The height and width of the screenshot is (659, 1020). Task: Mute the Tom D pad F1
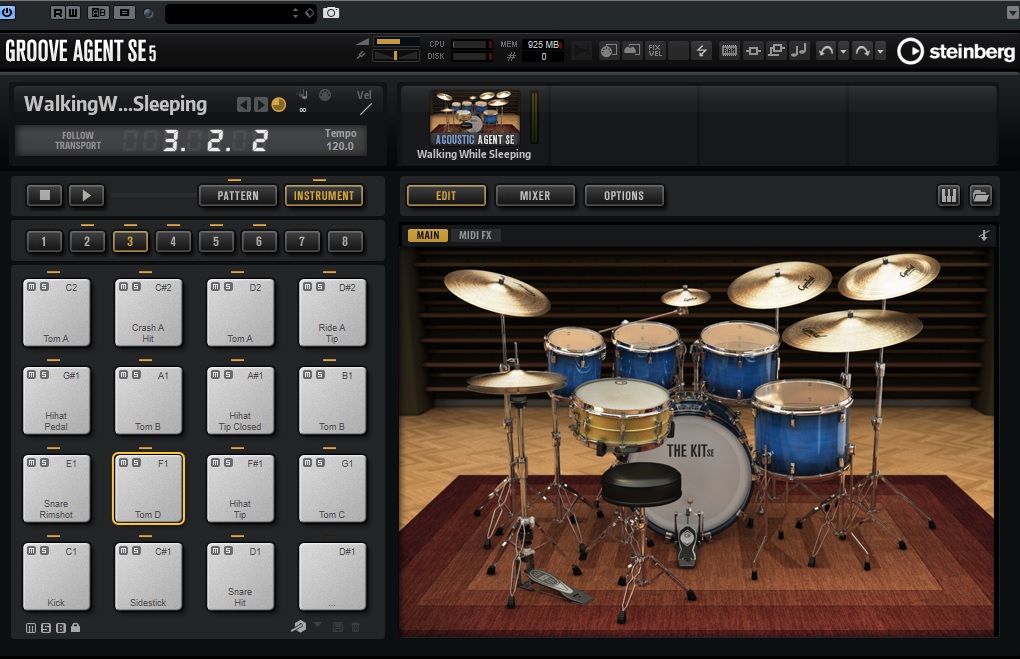[x=124, y=463]
